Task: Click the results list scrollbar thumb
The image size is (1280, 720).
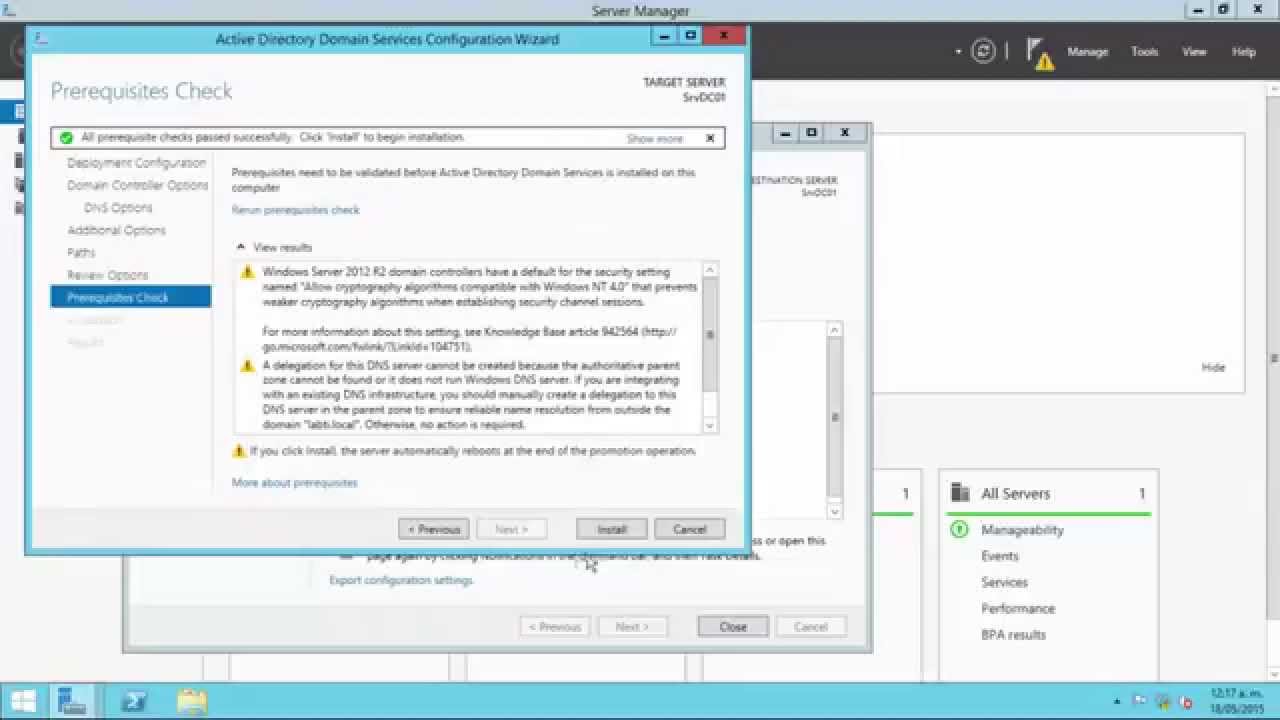Action: [x=711, y=335]
